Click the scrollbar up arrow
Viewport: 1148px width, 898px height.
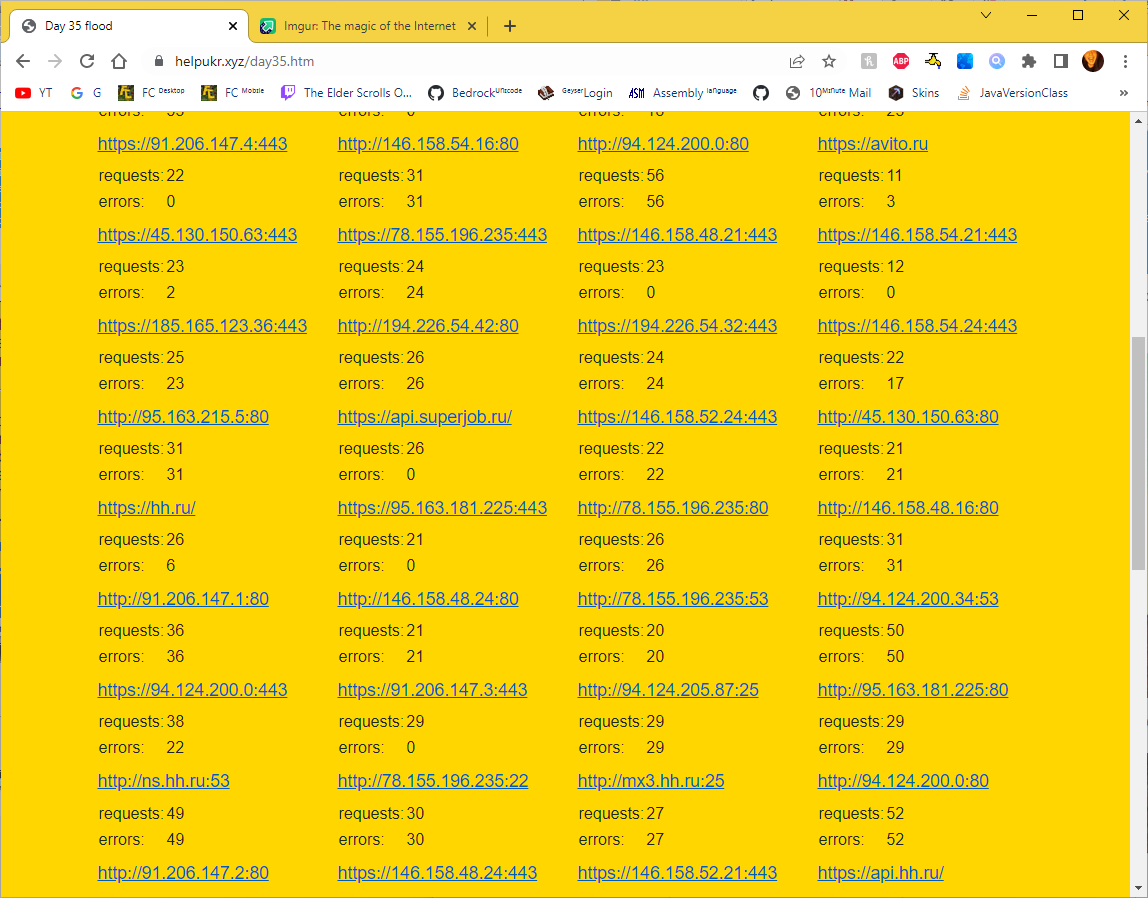tap(1138, 121)
